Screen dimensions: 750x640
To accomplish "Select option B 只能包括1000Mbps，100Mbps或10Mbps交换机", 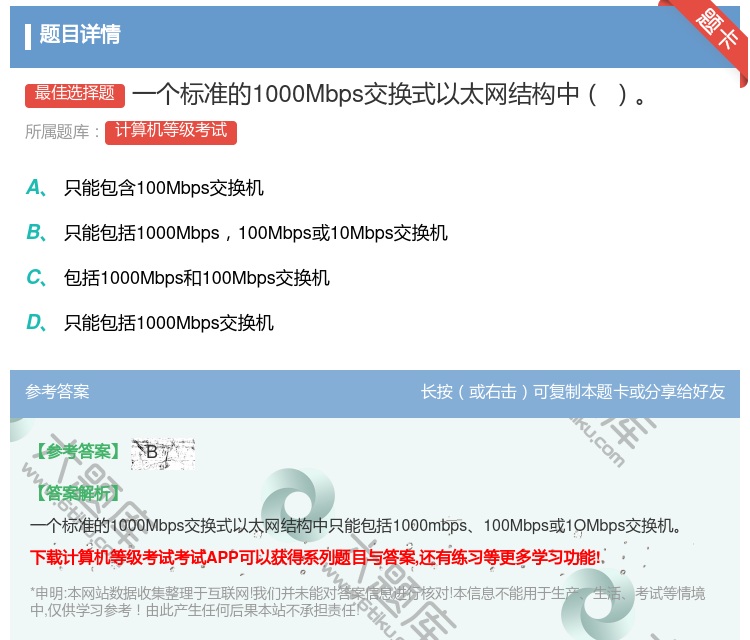I will (237, 233).
